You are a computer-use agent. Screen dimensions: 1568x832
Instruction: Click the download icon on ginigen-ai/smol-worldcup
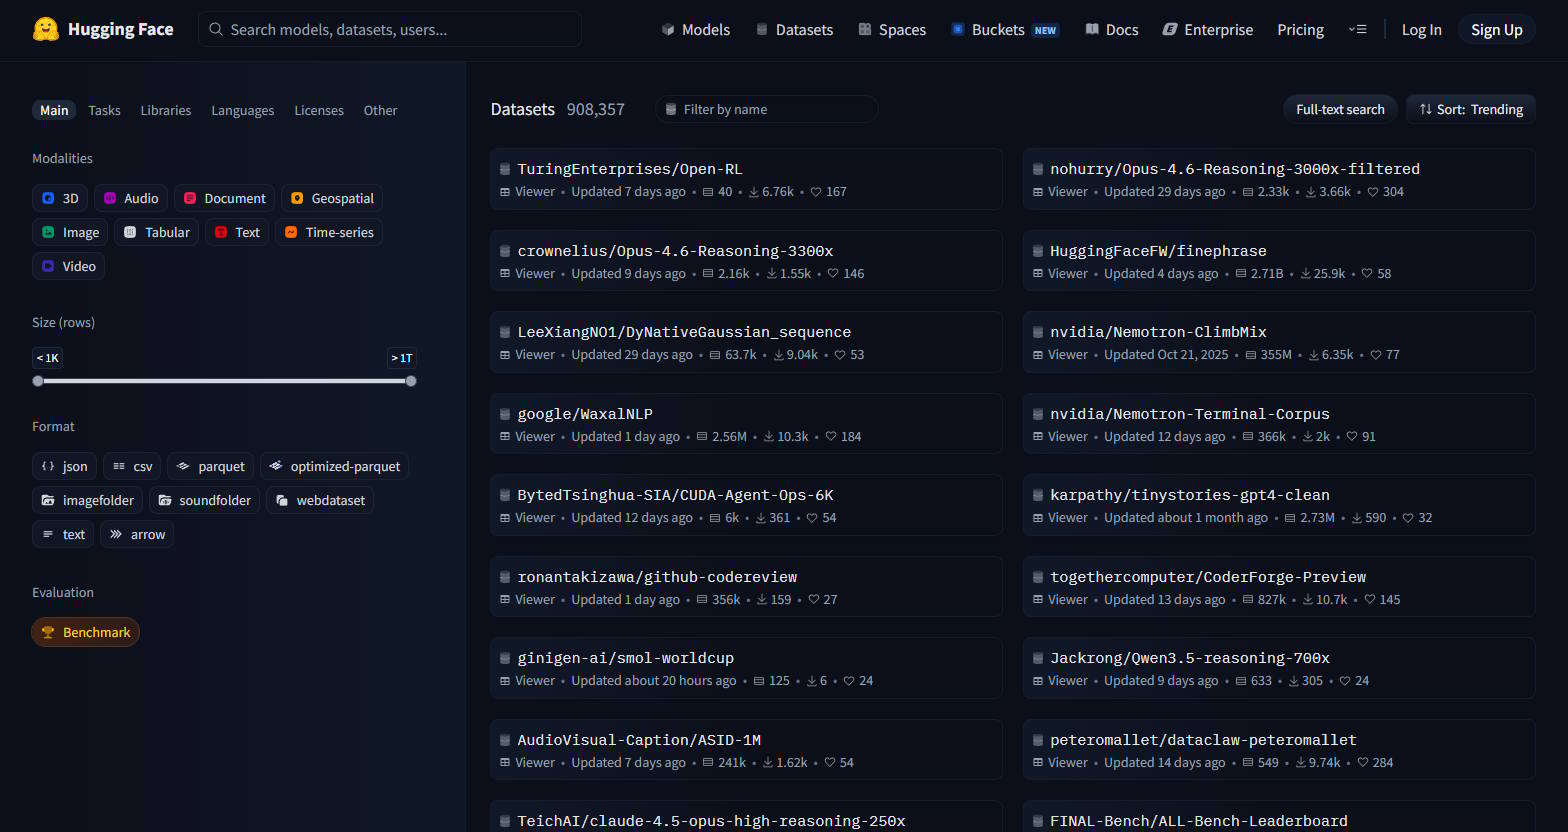click(x=812, y=681)
